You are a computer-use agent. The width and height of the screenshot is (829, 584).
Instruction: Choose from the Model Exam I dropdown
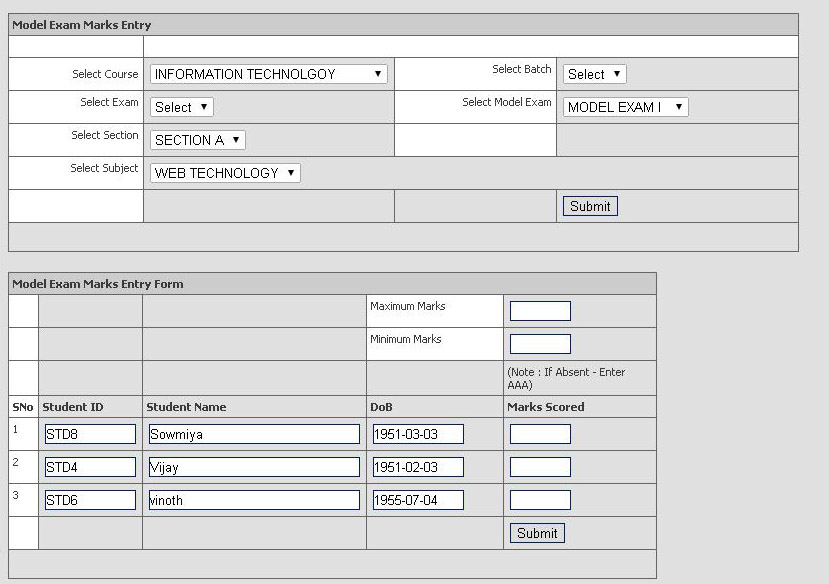coord(625,107)
